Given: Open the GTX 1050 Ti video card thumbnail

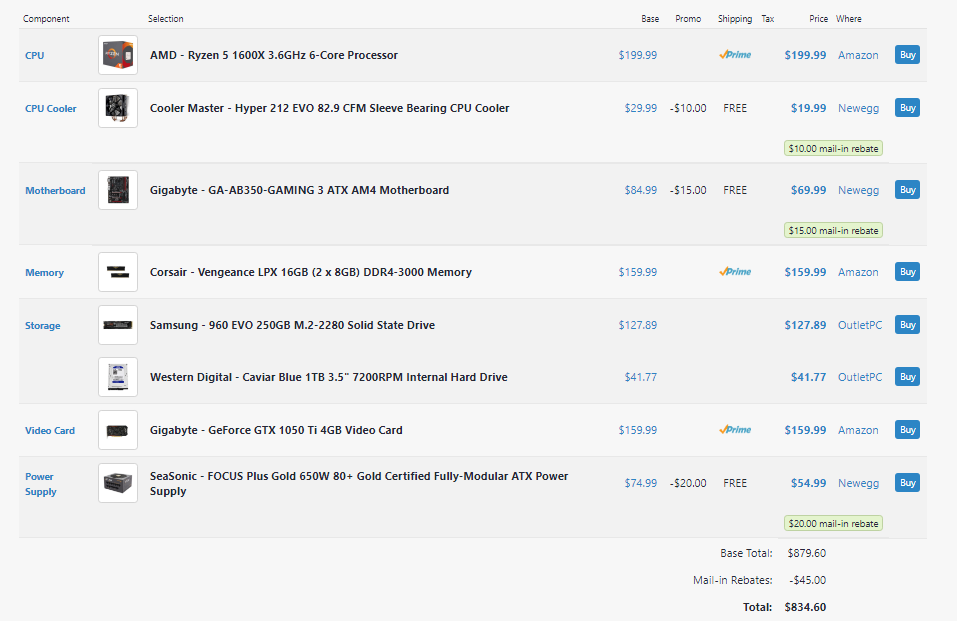Looking at the screenshot, I should [x=118, y=430].
